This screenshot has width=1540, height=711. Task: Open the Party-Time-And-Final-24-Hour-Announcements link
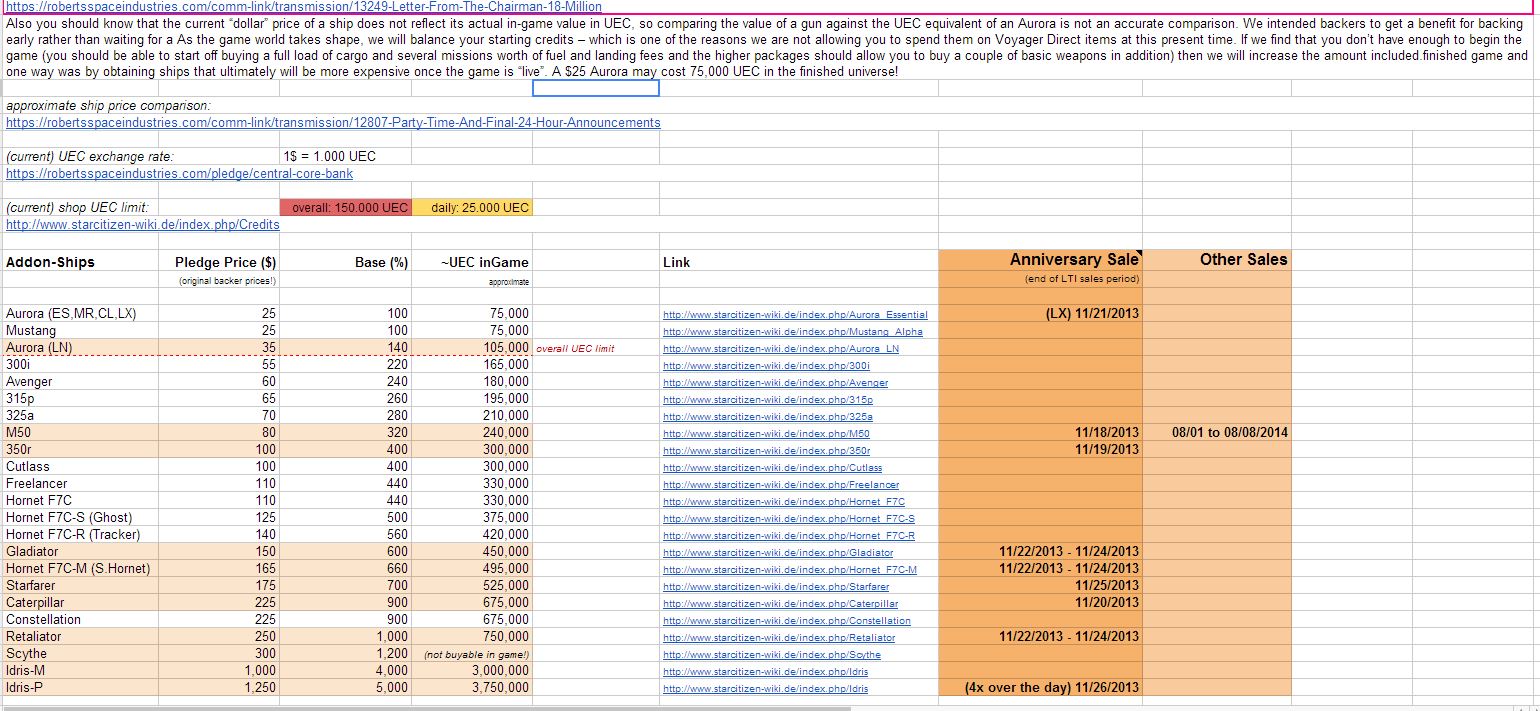(x=333, y=122)
